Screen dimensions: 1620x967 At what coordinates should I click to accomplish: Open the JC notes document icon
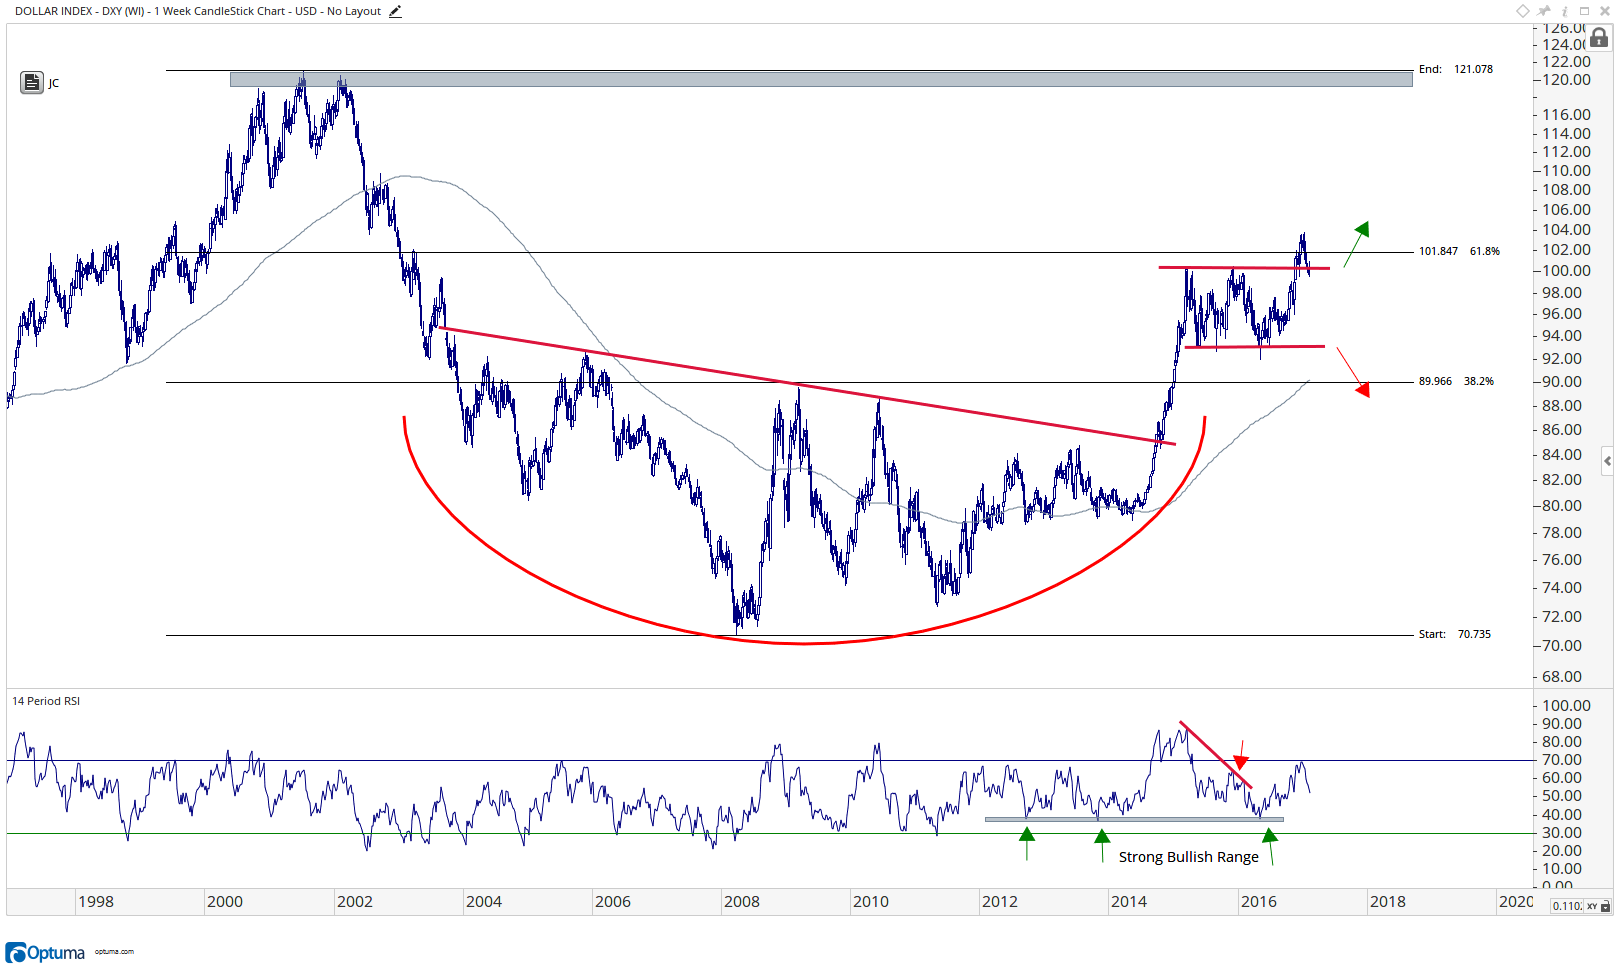point(31,82)
